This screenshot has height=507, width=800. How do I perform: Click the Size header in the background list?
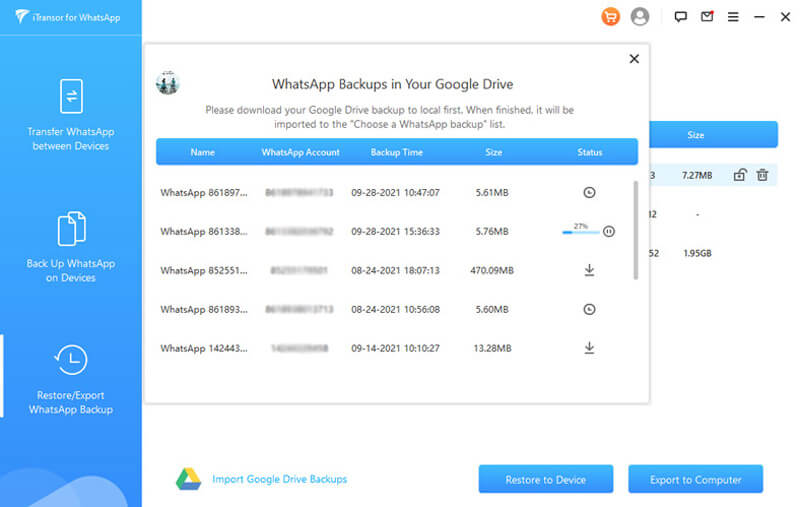coord(695,135)
